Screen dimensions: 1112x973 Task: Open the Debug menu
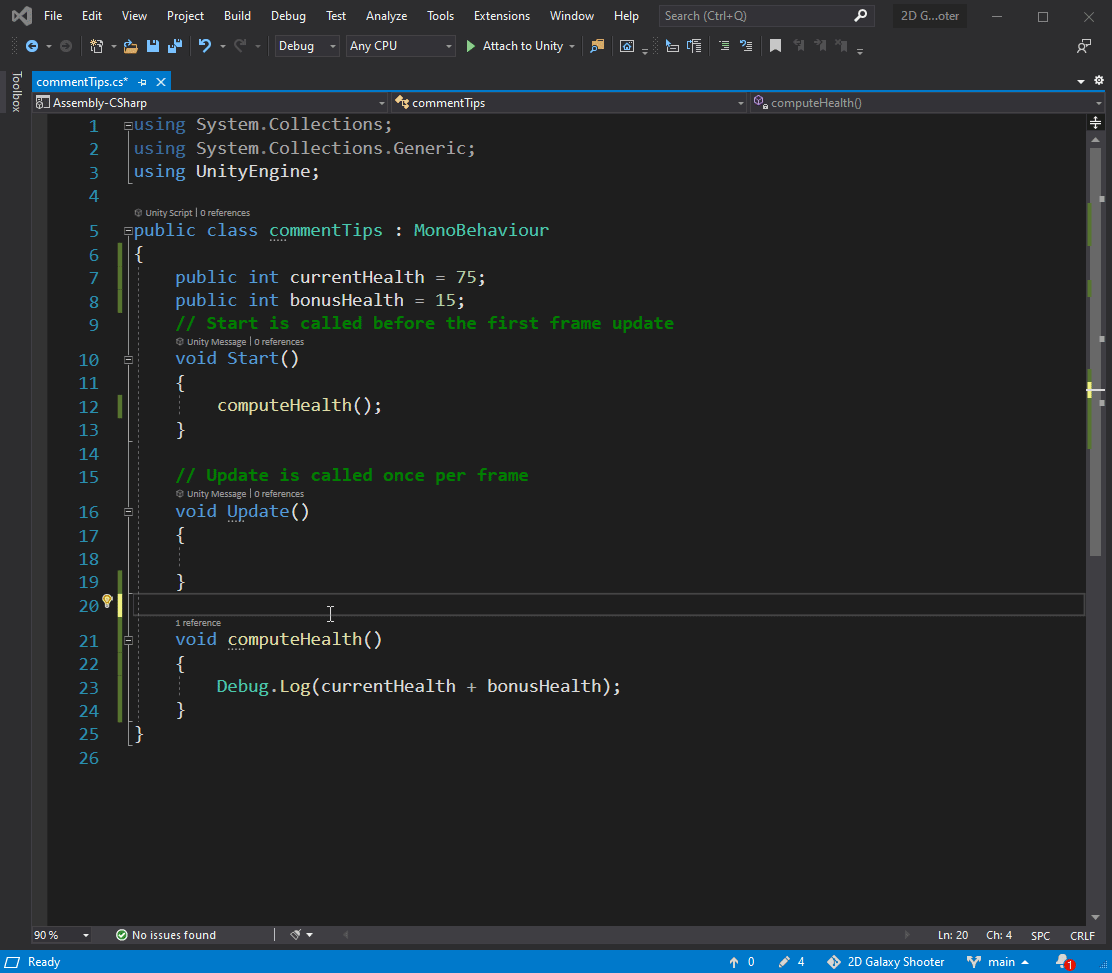click(x=288, y=15)
